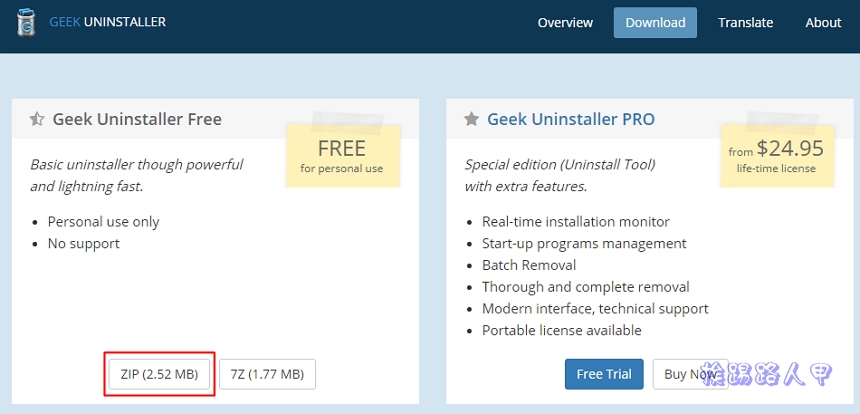Viewport: 860px width, 414px height.
Task: Open the Geek Uninstaller PRO heading link
Action: pos(571,119)
